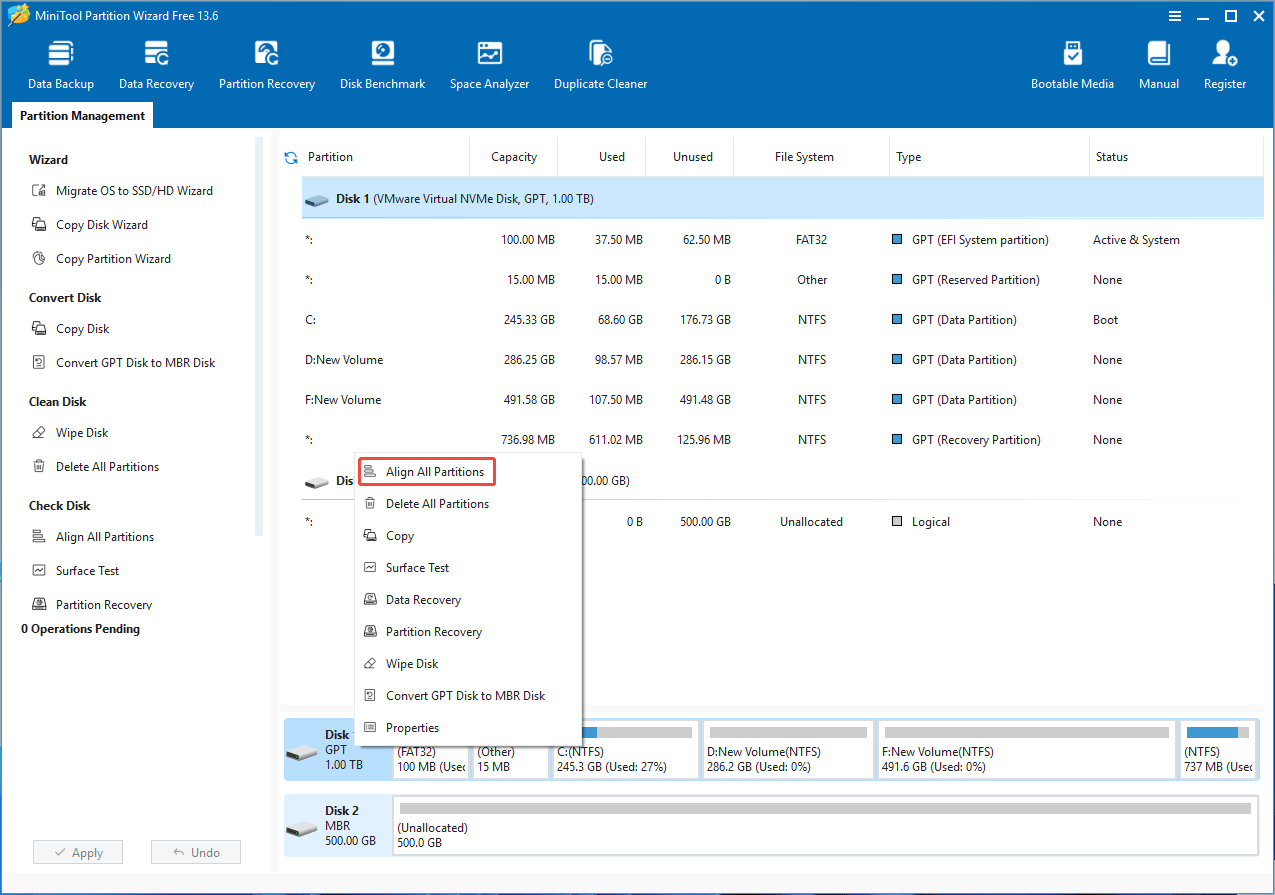Select the 737 MB (NTFS) block in disk map
Image resolution: width=1275 pixels, height=895 pixels.
click(1218, 750)
